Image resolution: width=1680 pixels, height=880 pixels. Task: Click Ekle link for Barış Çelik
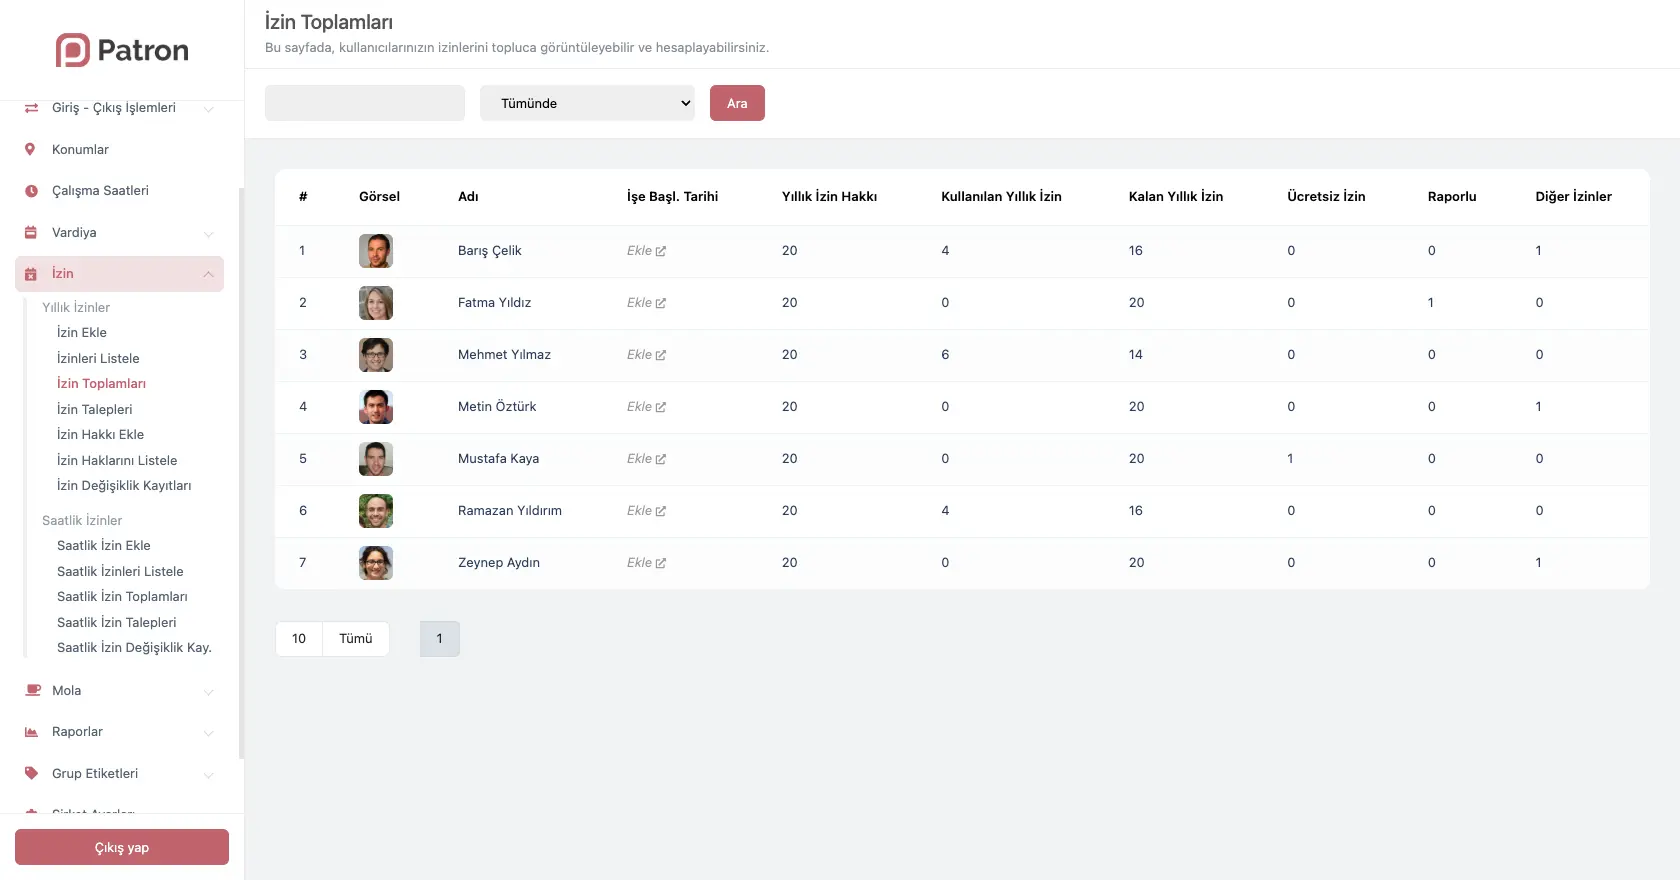coord(646,251)
